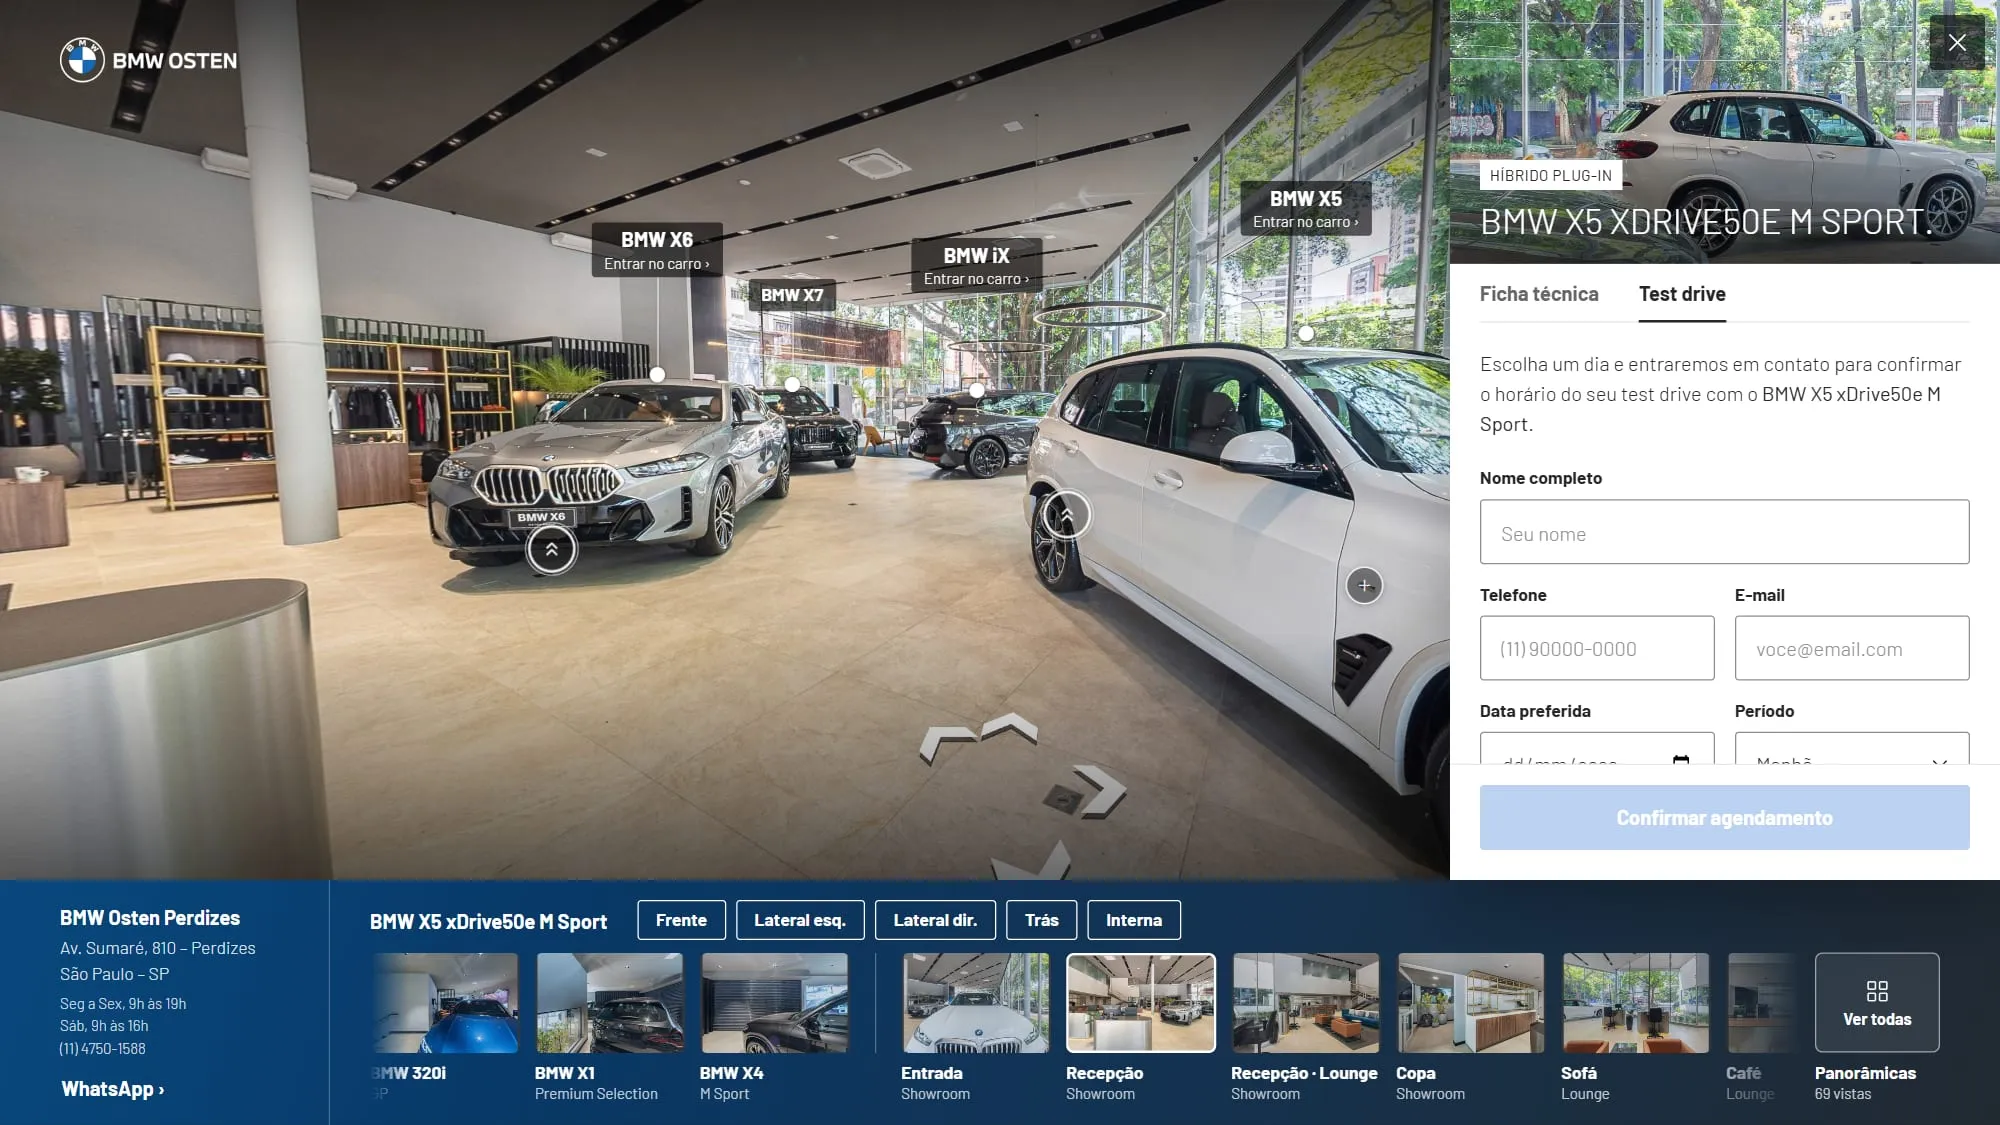Image resolution: width=2000 pixels, height=1125 pixels.
Task: Open the WhatsApp link
Action: [113, 1089]
